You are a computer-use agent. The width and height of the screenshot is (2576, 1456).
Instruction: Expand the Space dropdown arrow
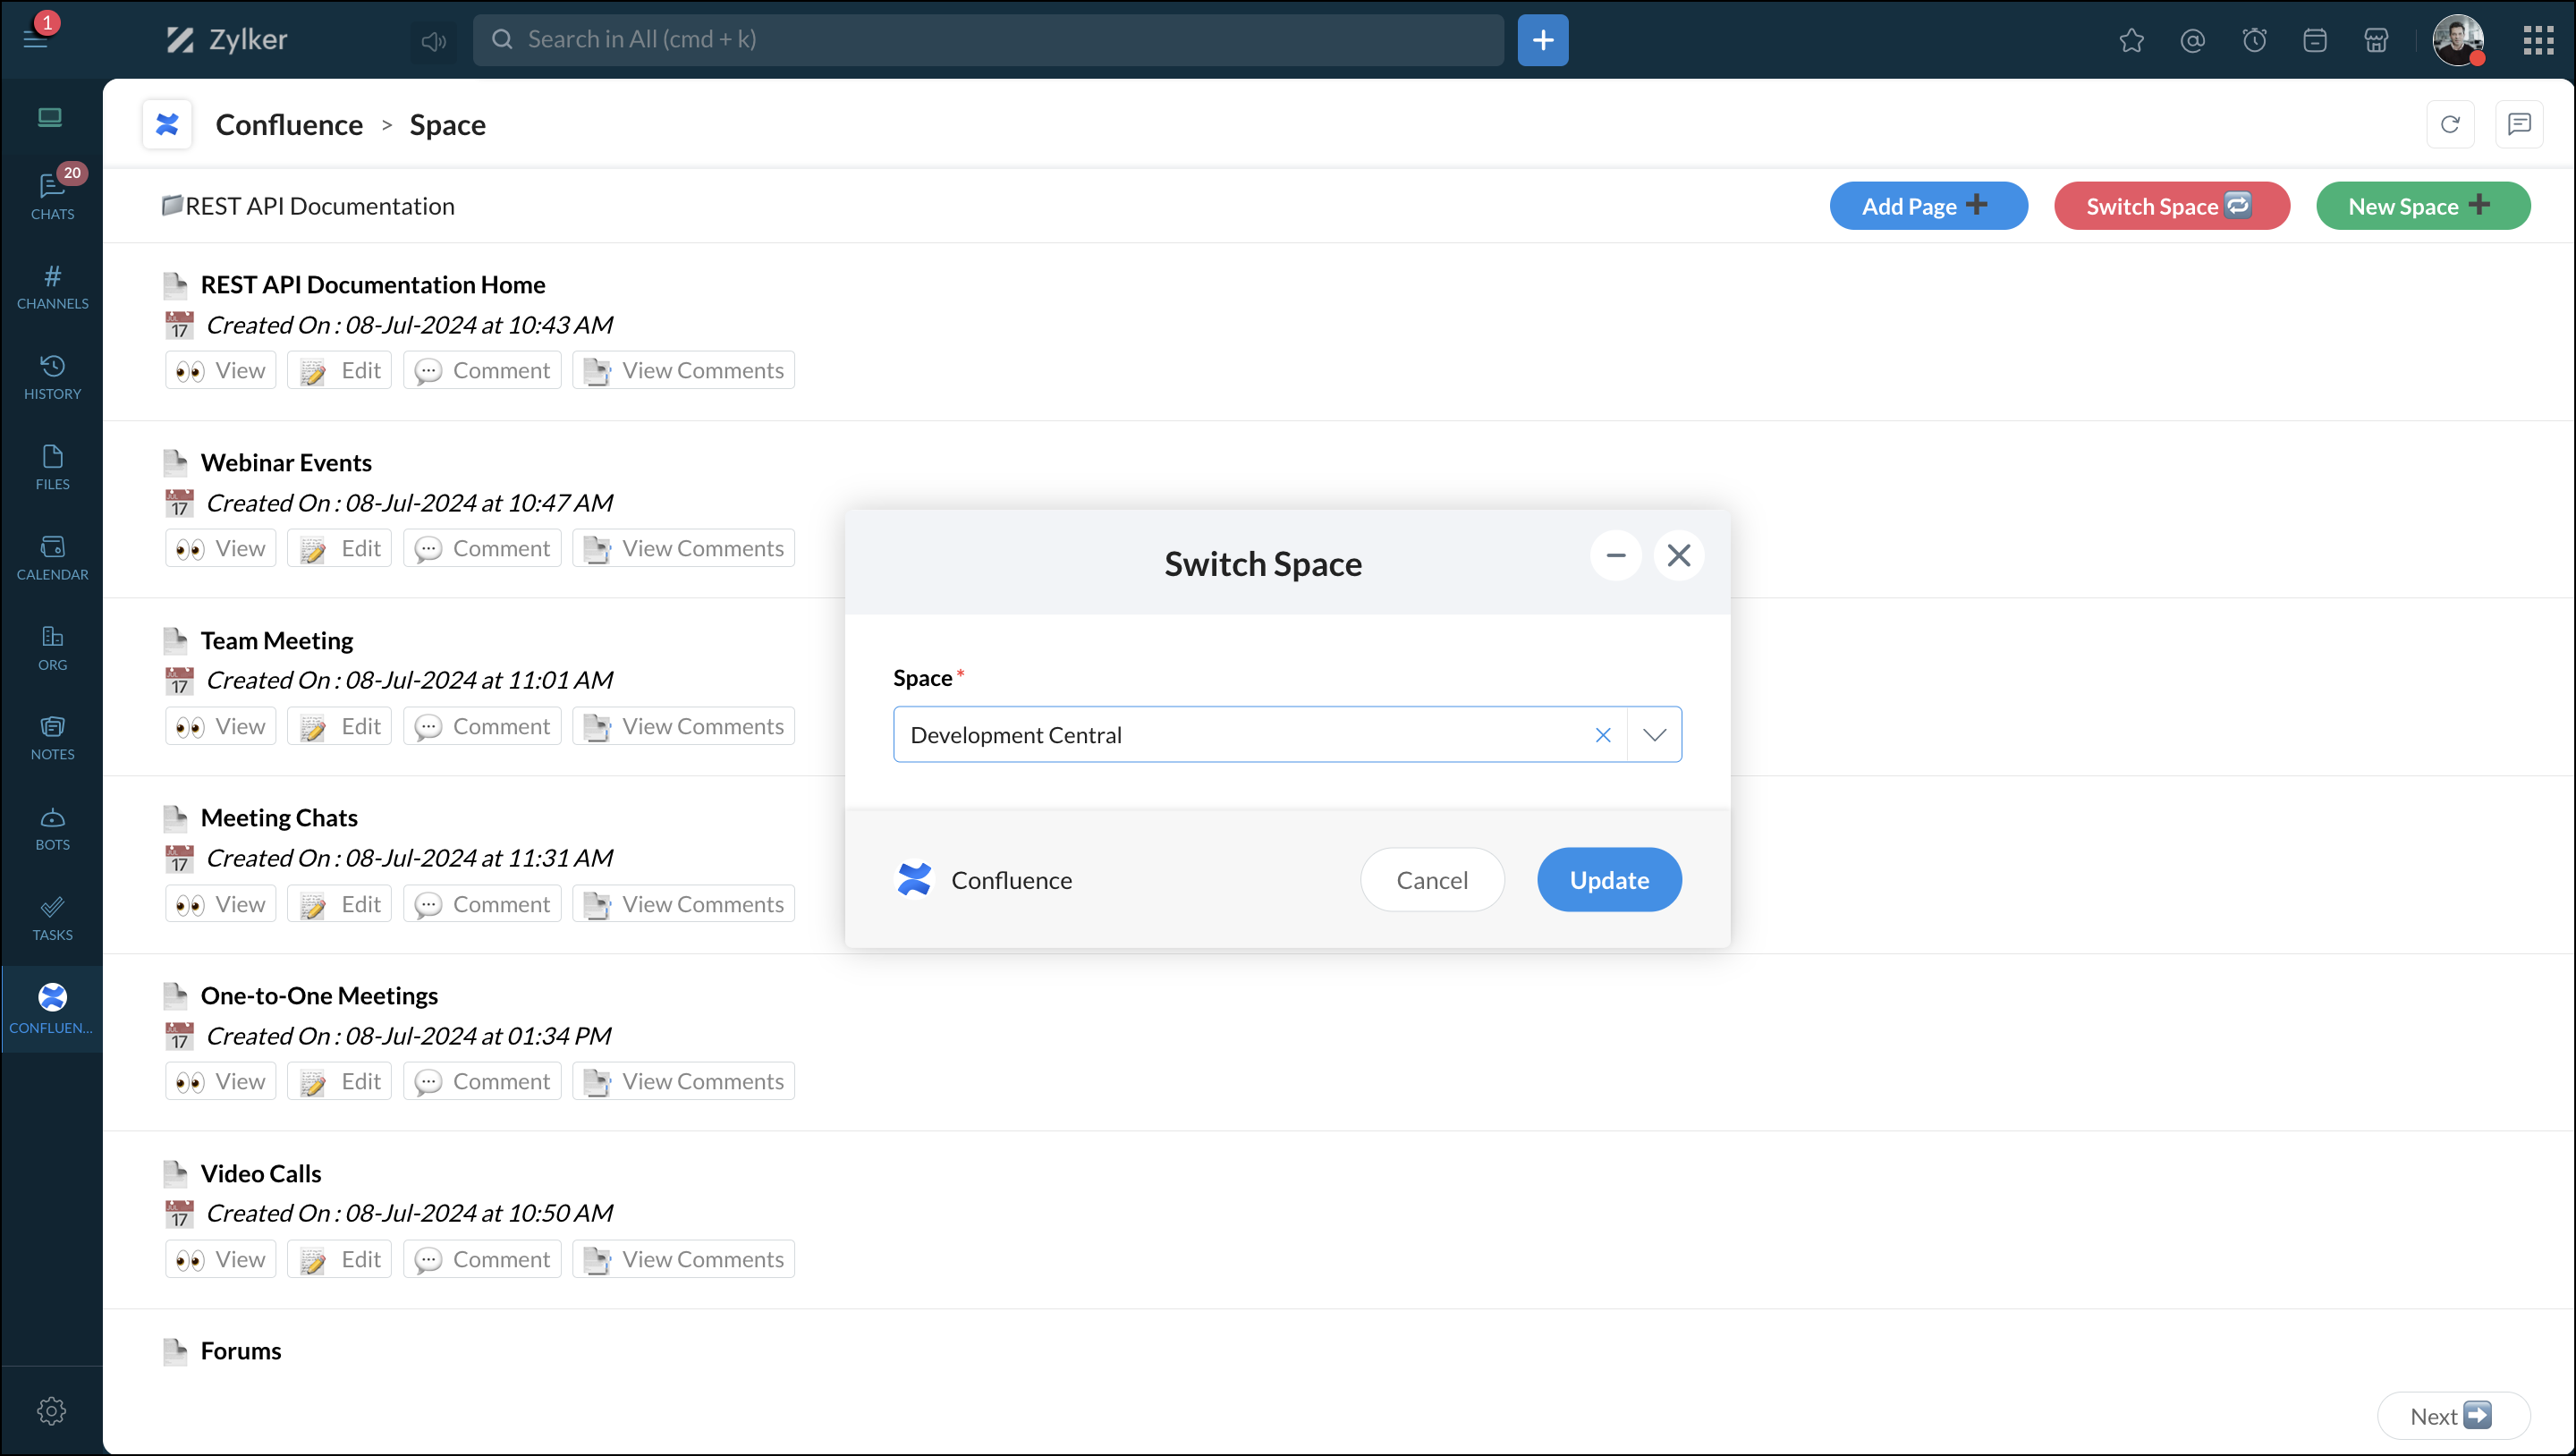pyautogui.click(x=1654, y=735)
